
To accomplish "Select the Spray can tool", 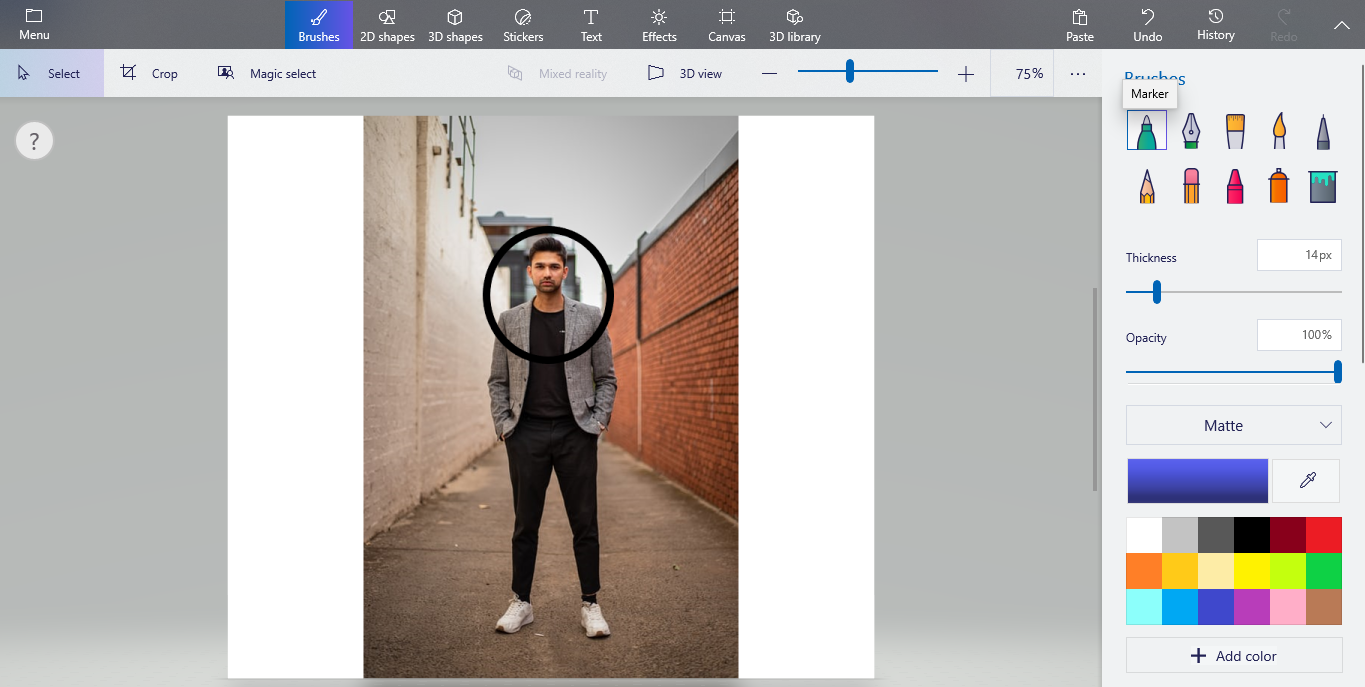I will 1278,185.
